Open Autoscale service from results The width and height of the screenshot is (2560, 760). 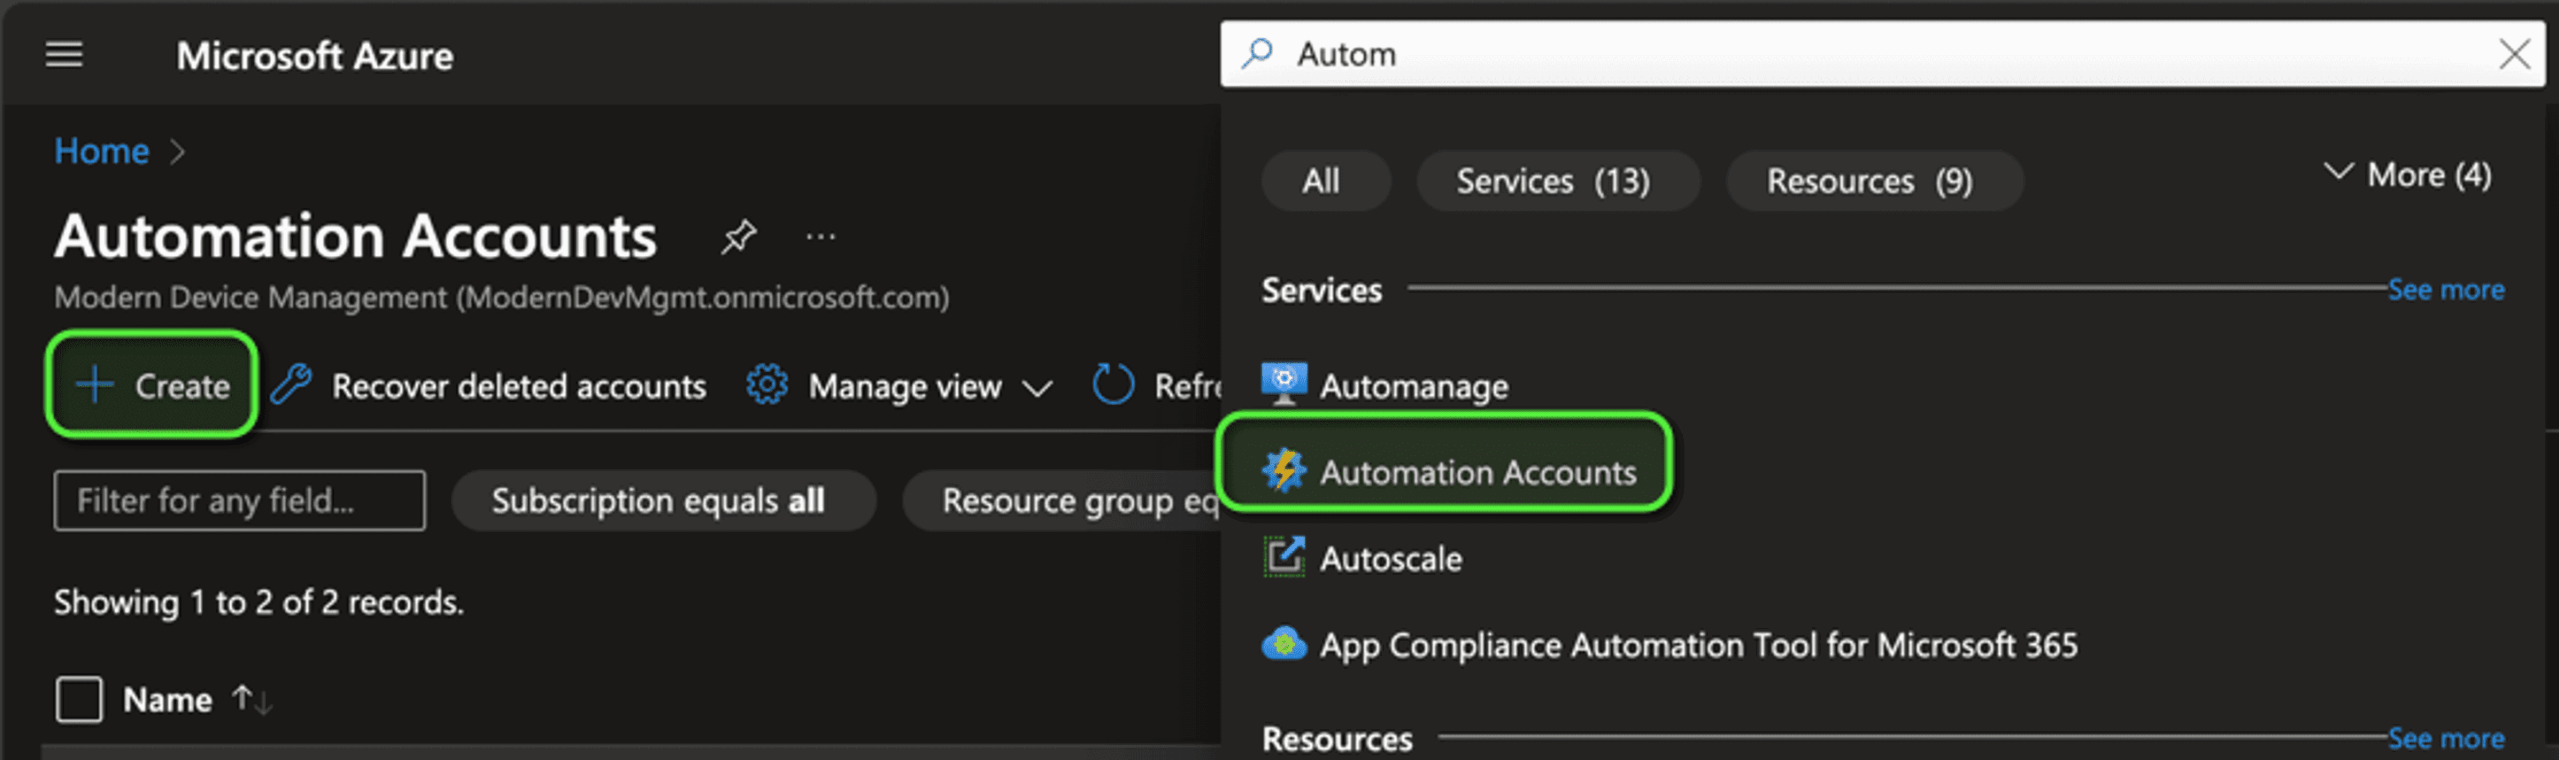(x=1390, y=559)
